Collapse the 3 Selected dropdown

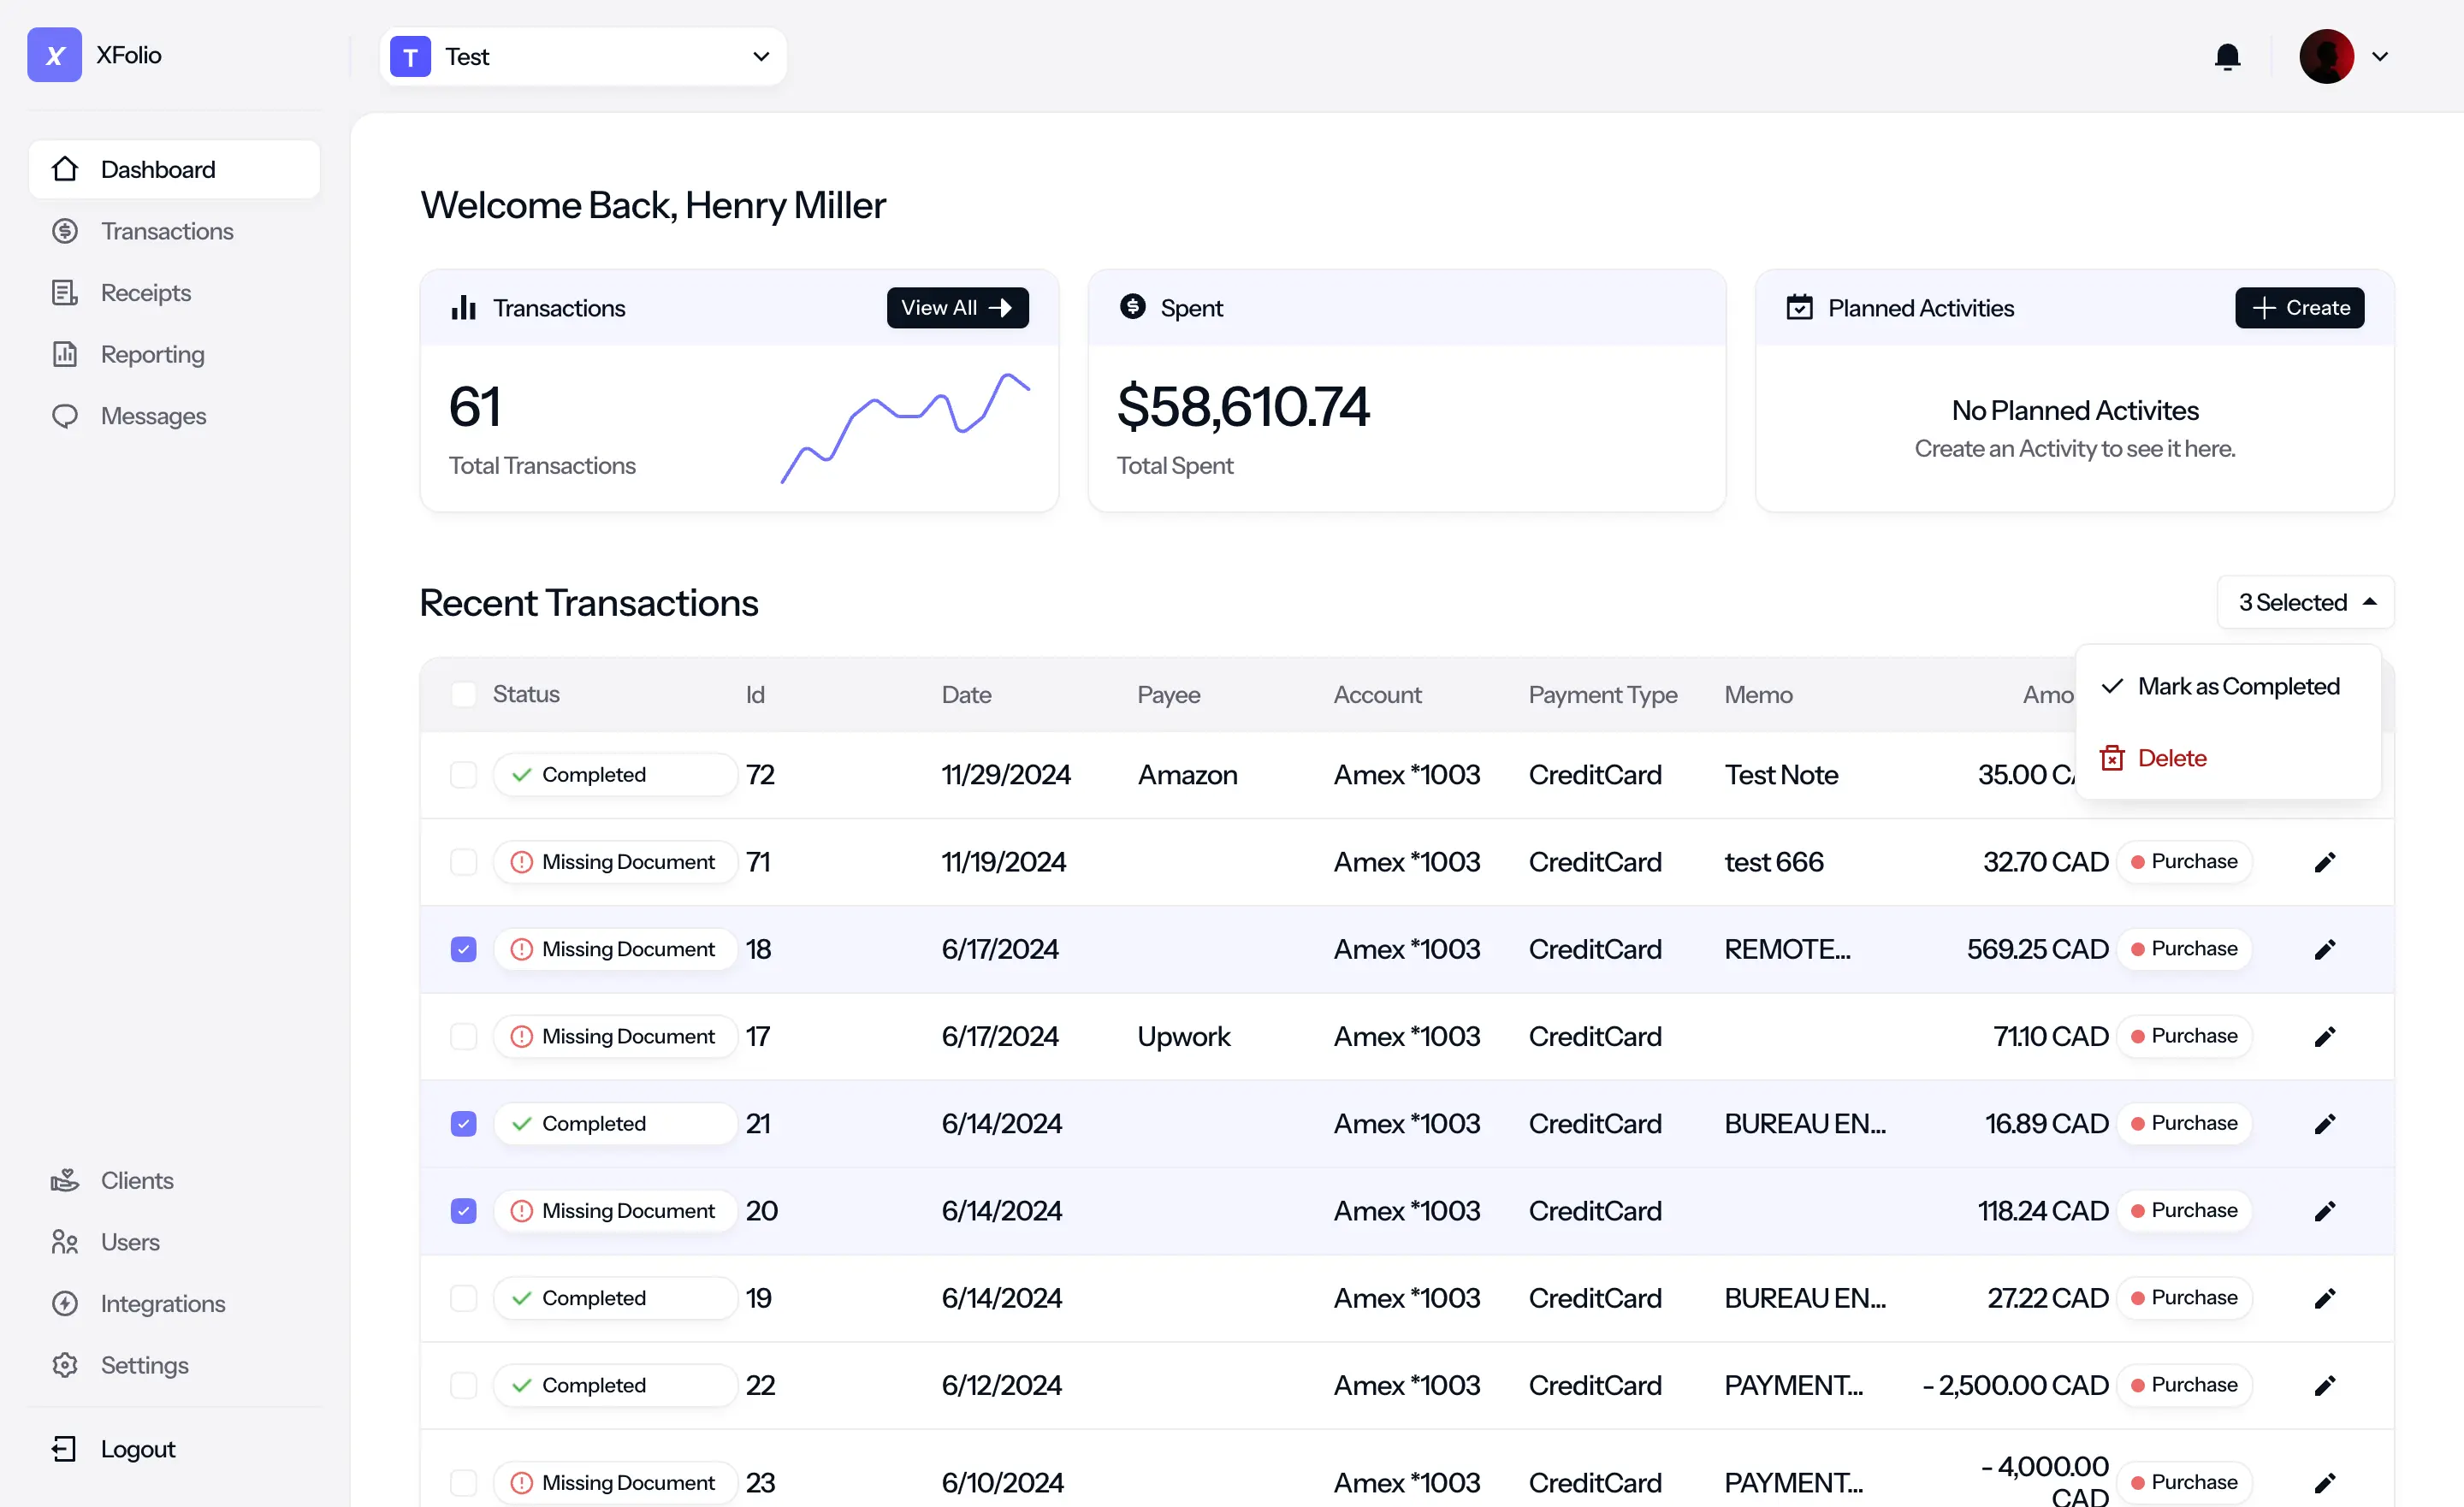tap(2305, 602)
